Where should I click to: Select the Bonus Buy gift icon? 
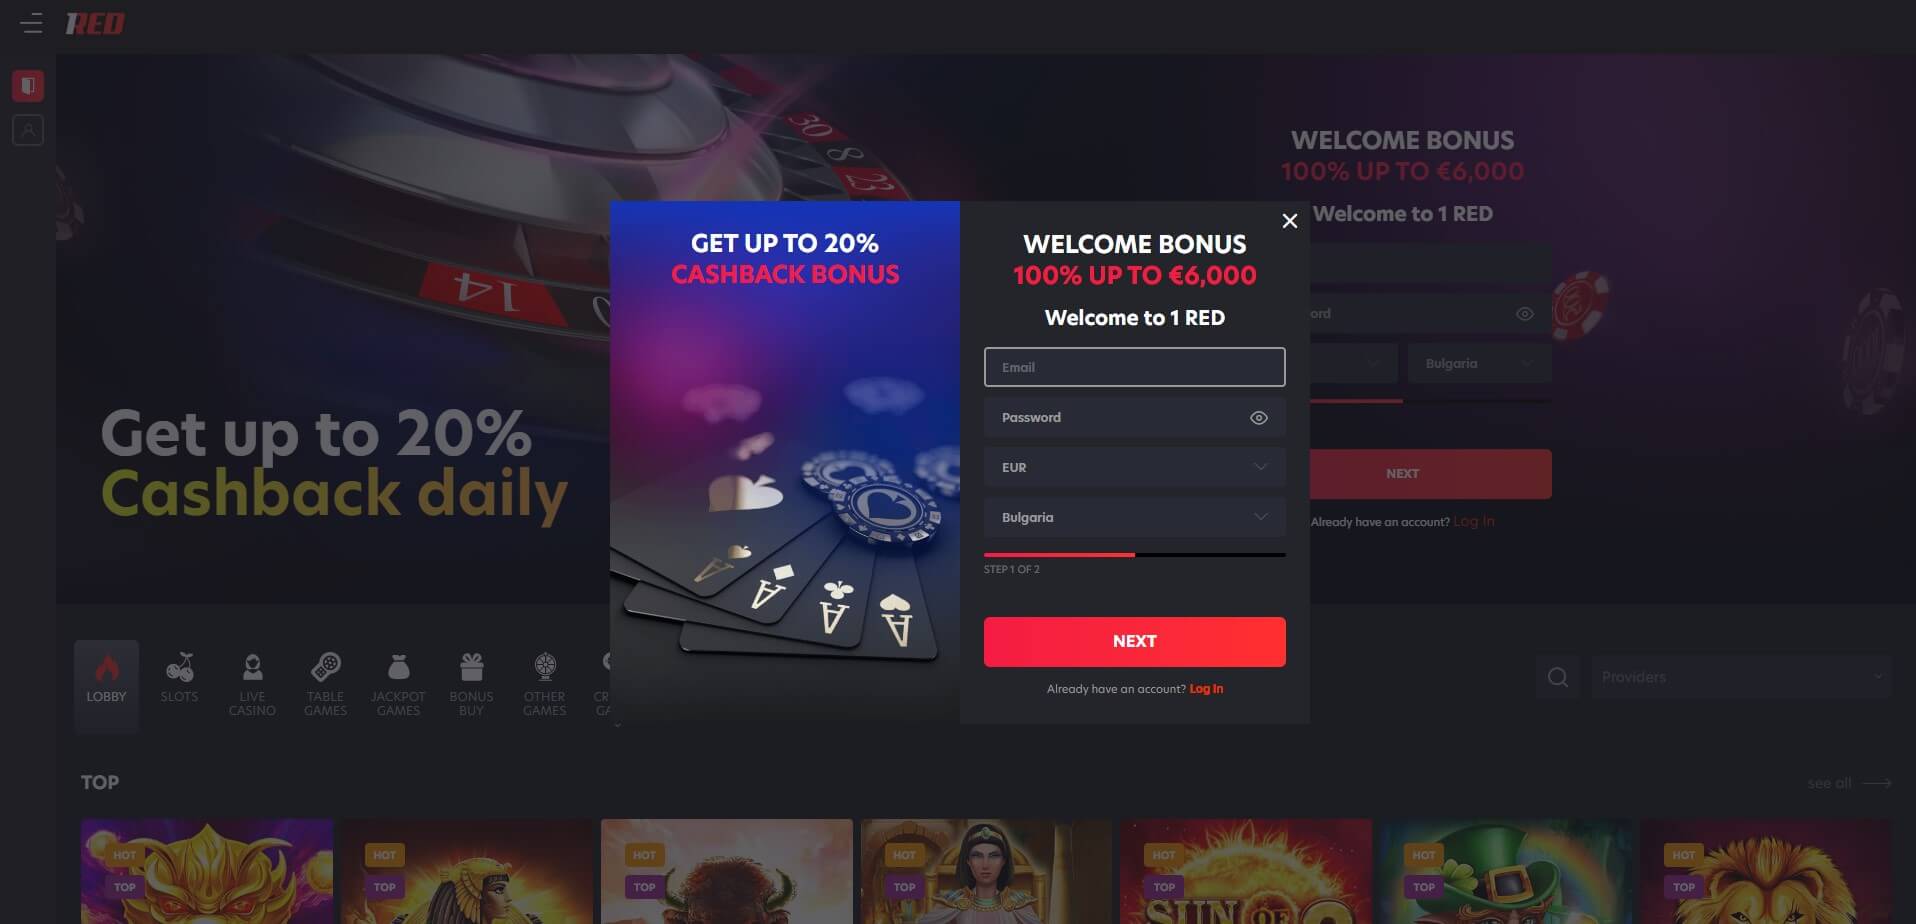471,666
